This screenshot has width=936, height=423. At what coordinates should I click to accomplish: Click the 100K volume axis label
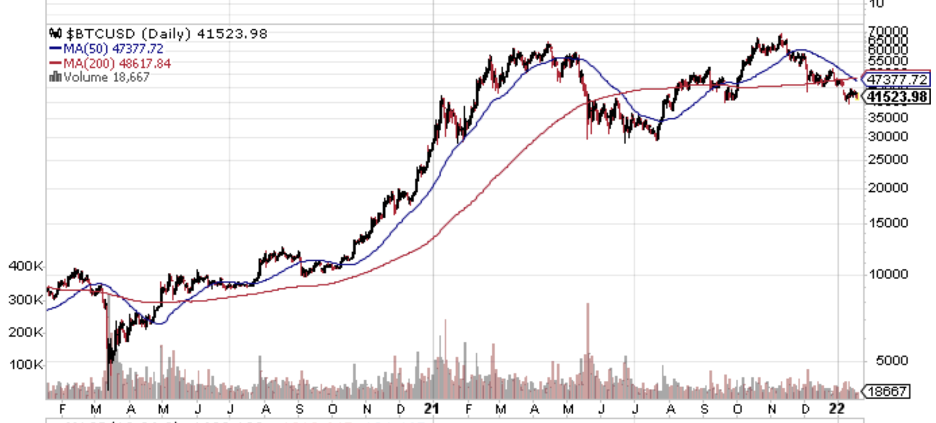coord(25,364)
